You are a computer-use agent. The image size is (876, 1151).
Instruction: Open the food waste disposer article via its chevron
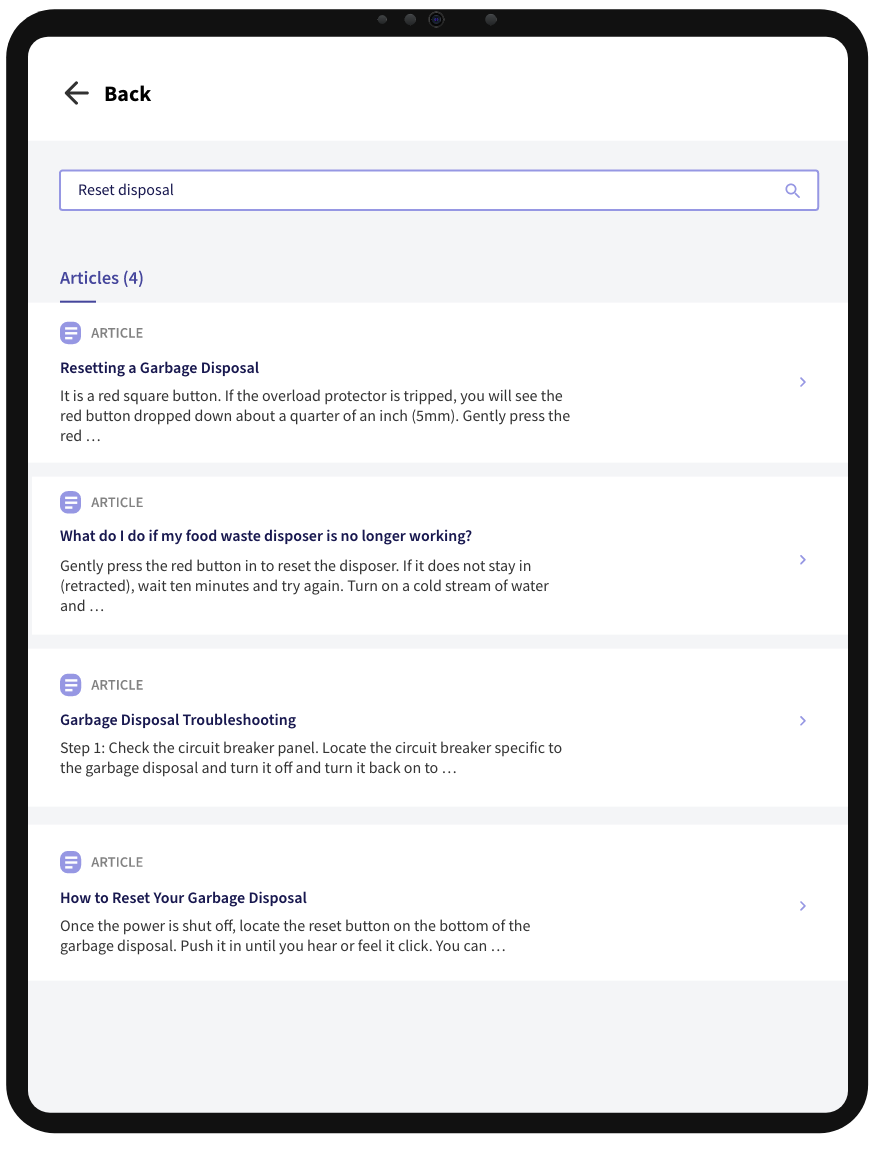point(802,559)
